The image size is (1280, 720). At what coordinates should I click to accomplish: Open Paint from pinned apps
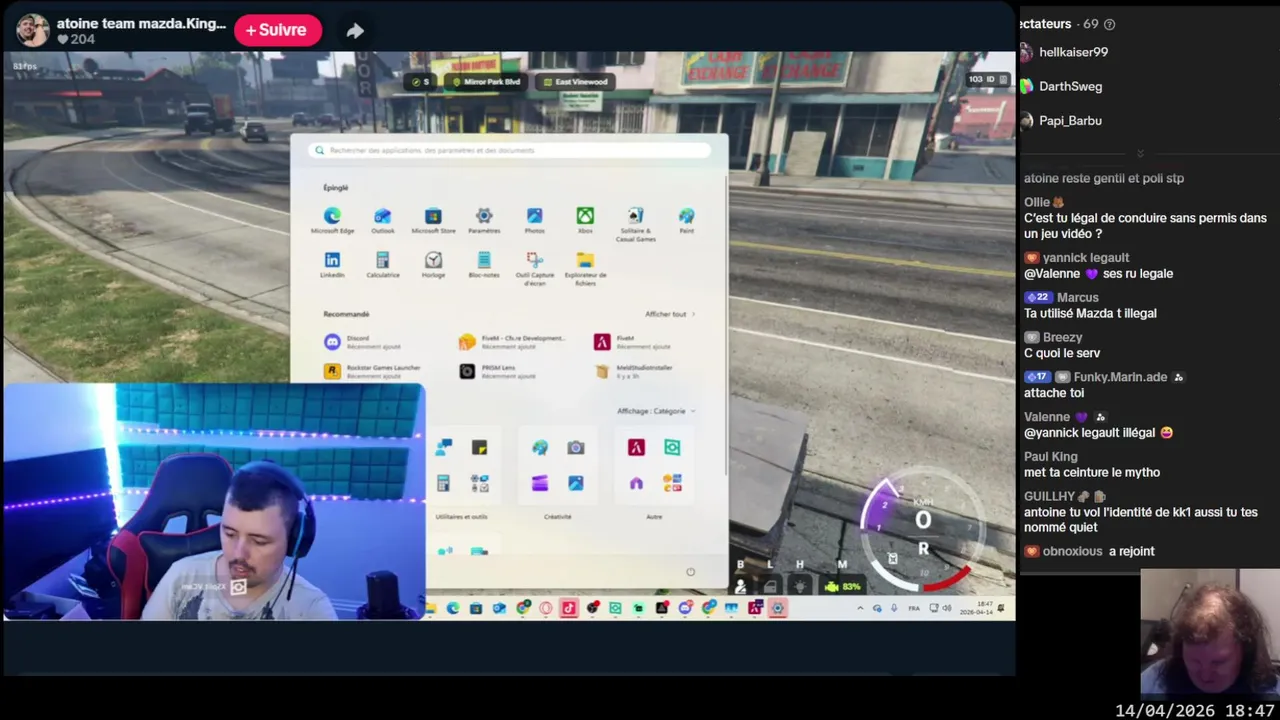(x=687, y=220)
